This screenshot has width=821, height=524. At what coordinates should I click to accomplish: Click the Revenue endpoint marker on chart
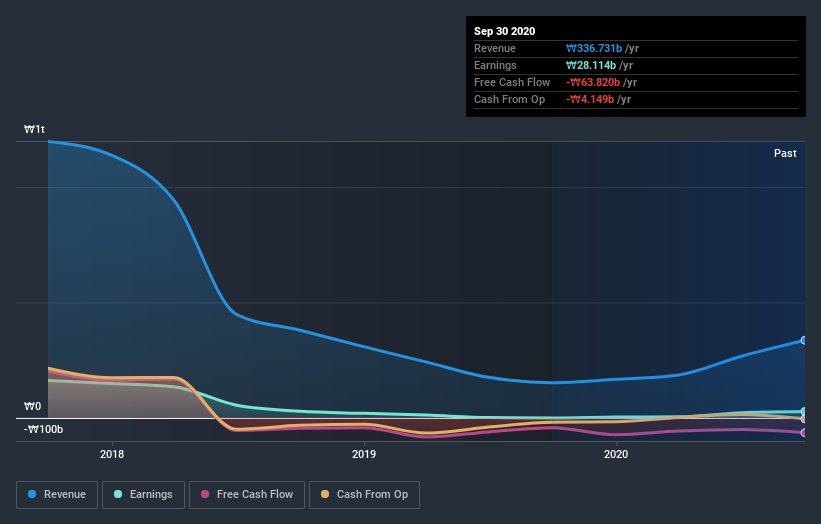(804, 340)
